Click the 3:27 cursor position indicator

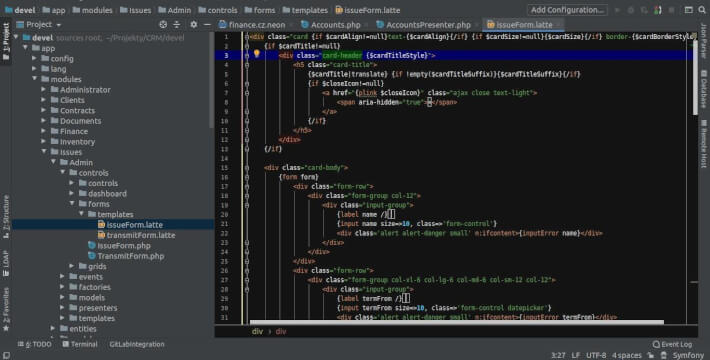558,355
